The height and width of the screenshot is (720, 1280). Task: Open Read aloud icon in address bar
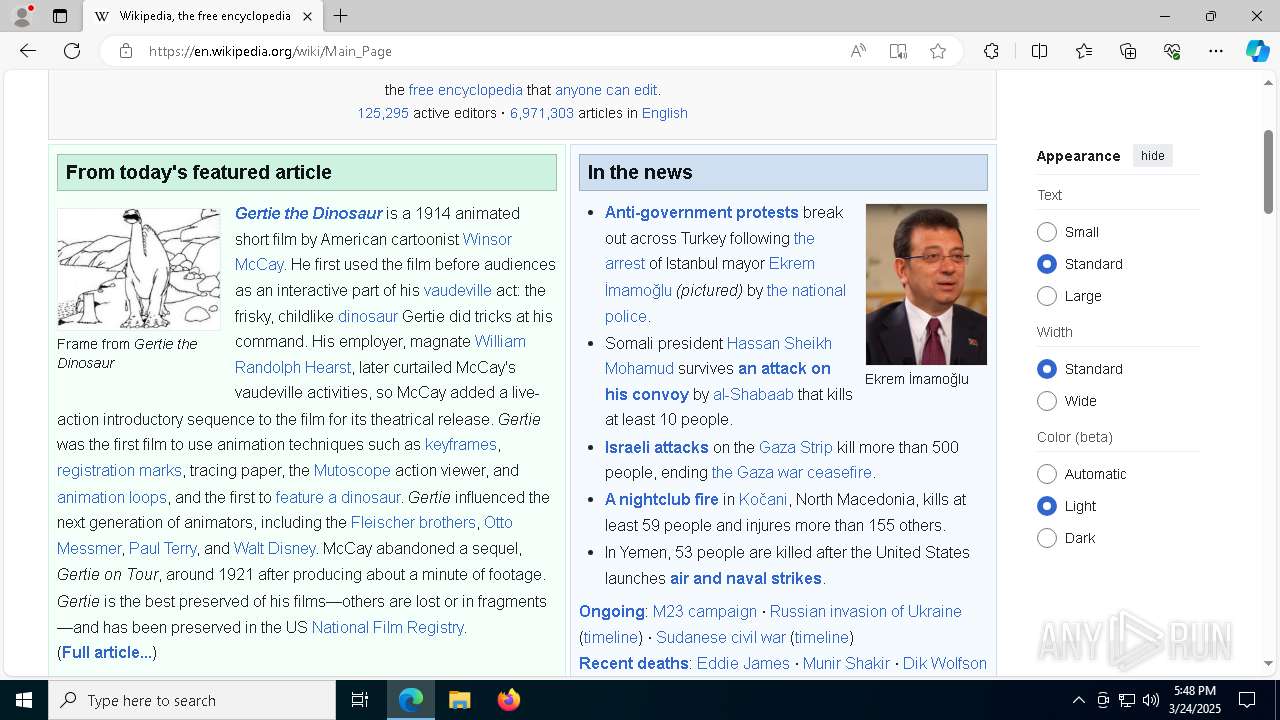tap(858, 51)
